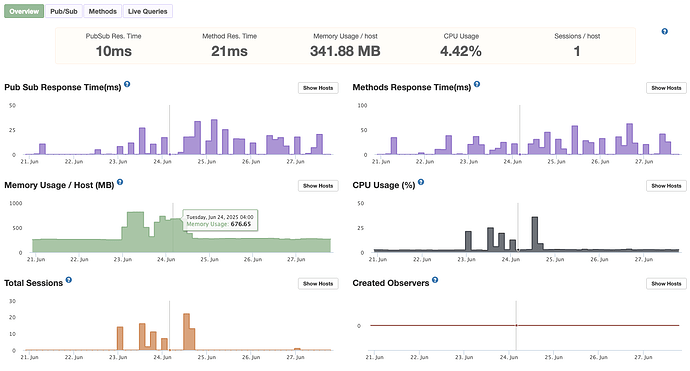
Task: Open help for Methods Response Time
Action: [477, 84]
